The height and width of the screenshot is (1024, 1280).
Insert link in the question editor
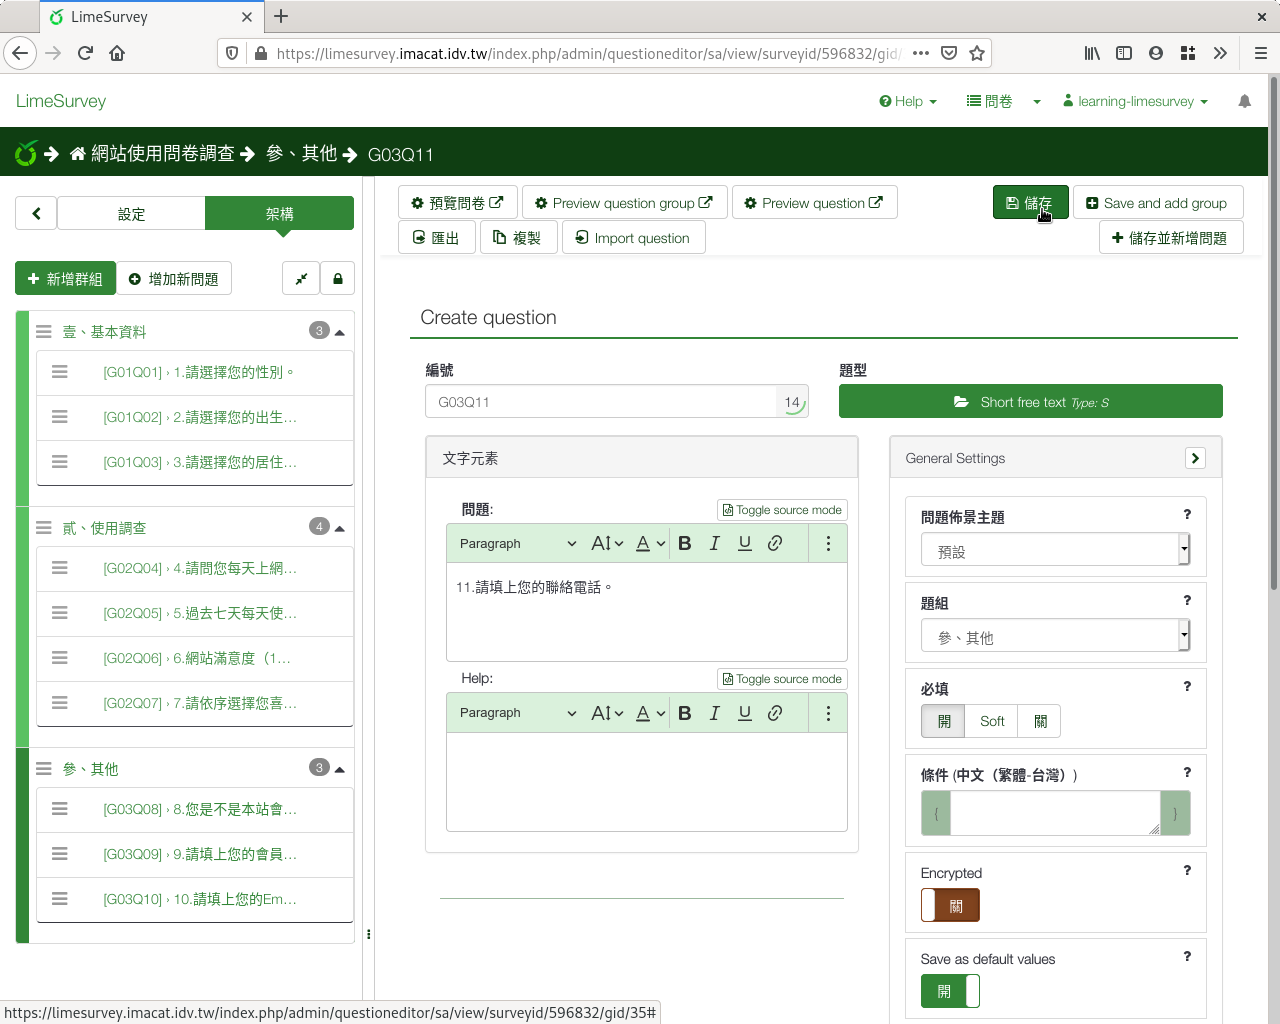(x=775, y=543)
